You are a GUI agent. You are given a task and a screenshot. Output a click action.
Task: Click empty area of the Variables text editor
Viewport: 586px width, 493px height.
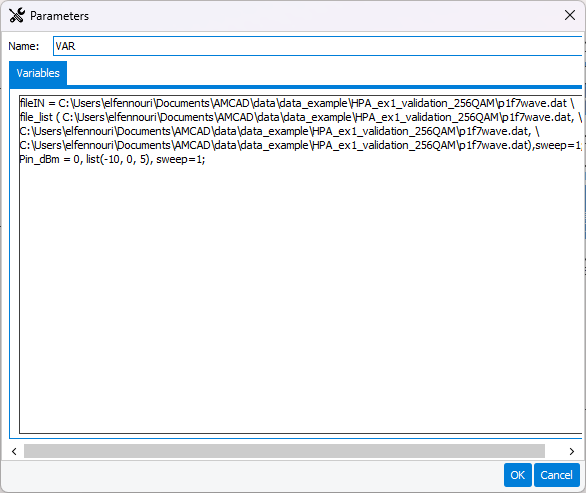pos(300,299)
